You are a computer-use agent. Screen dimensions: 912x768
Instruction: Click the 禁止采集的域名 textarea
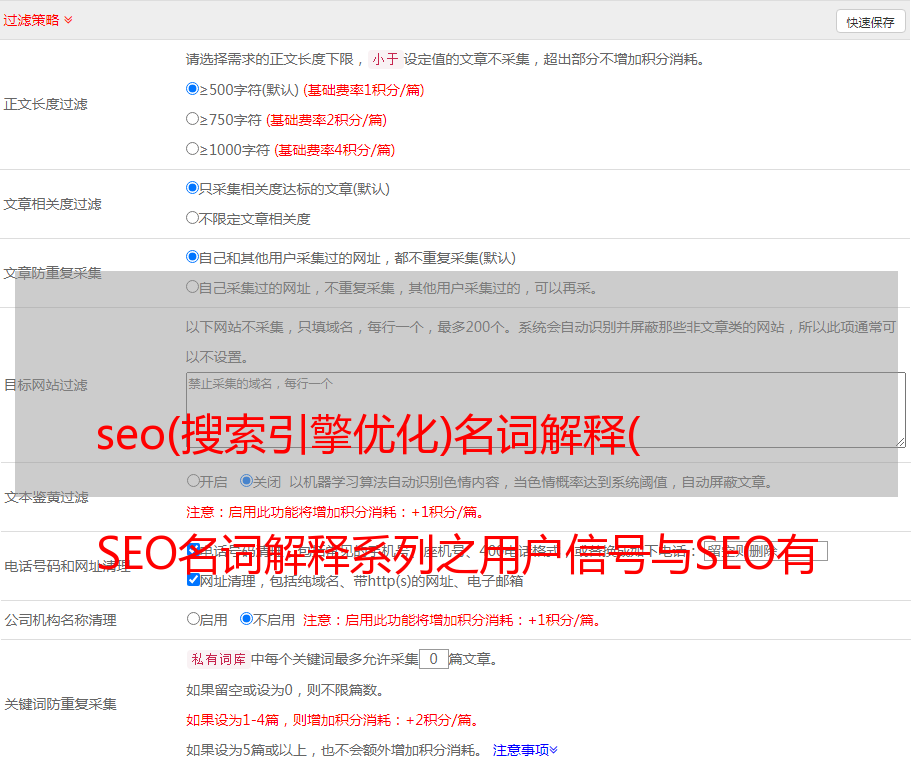pyautogui.click(x=546, y=410)
